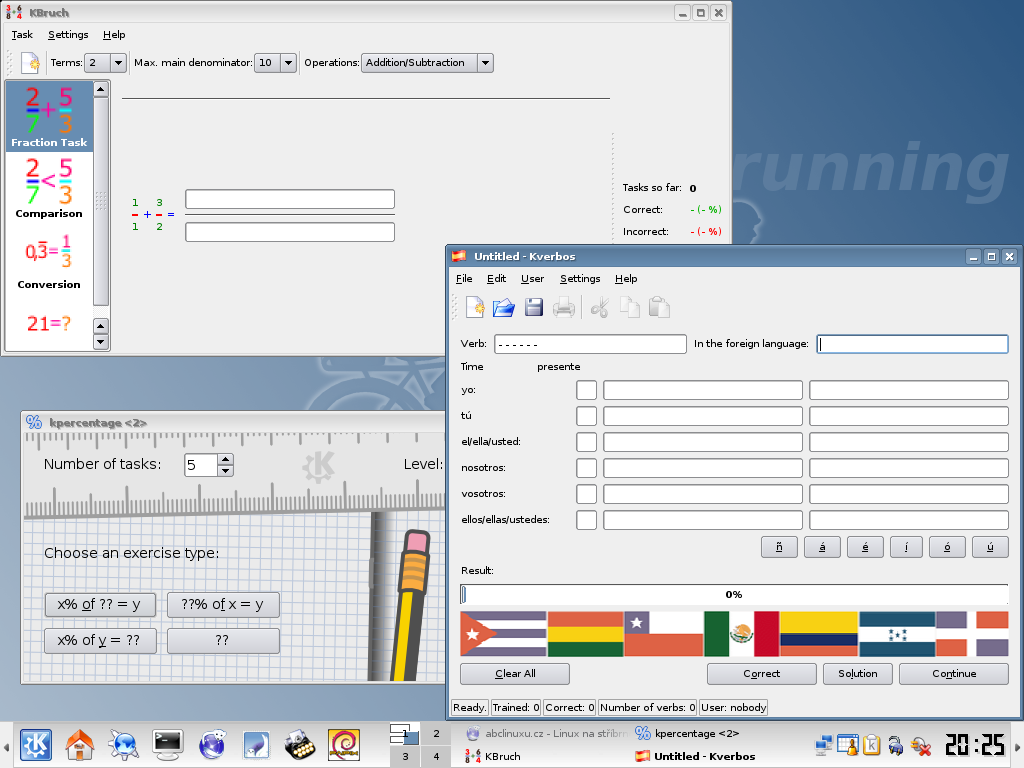Open the Kverbos File menu
The width and height of the screenshot is (1024, 768).
tap(464, 279)
